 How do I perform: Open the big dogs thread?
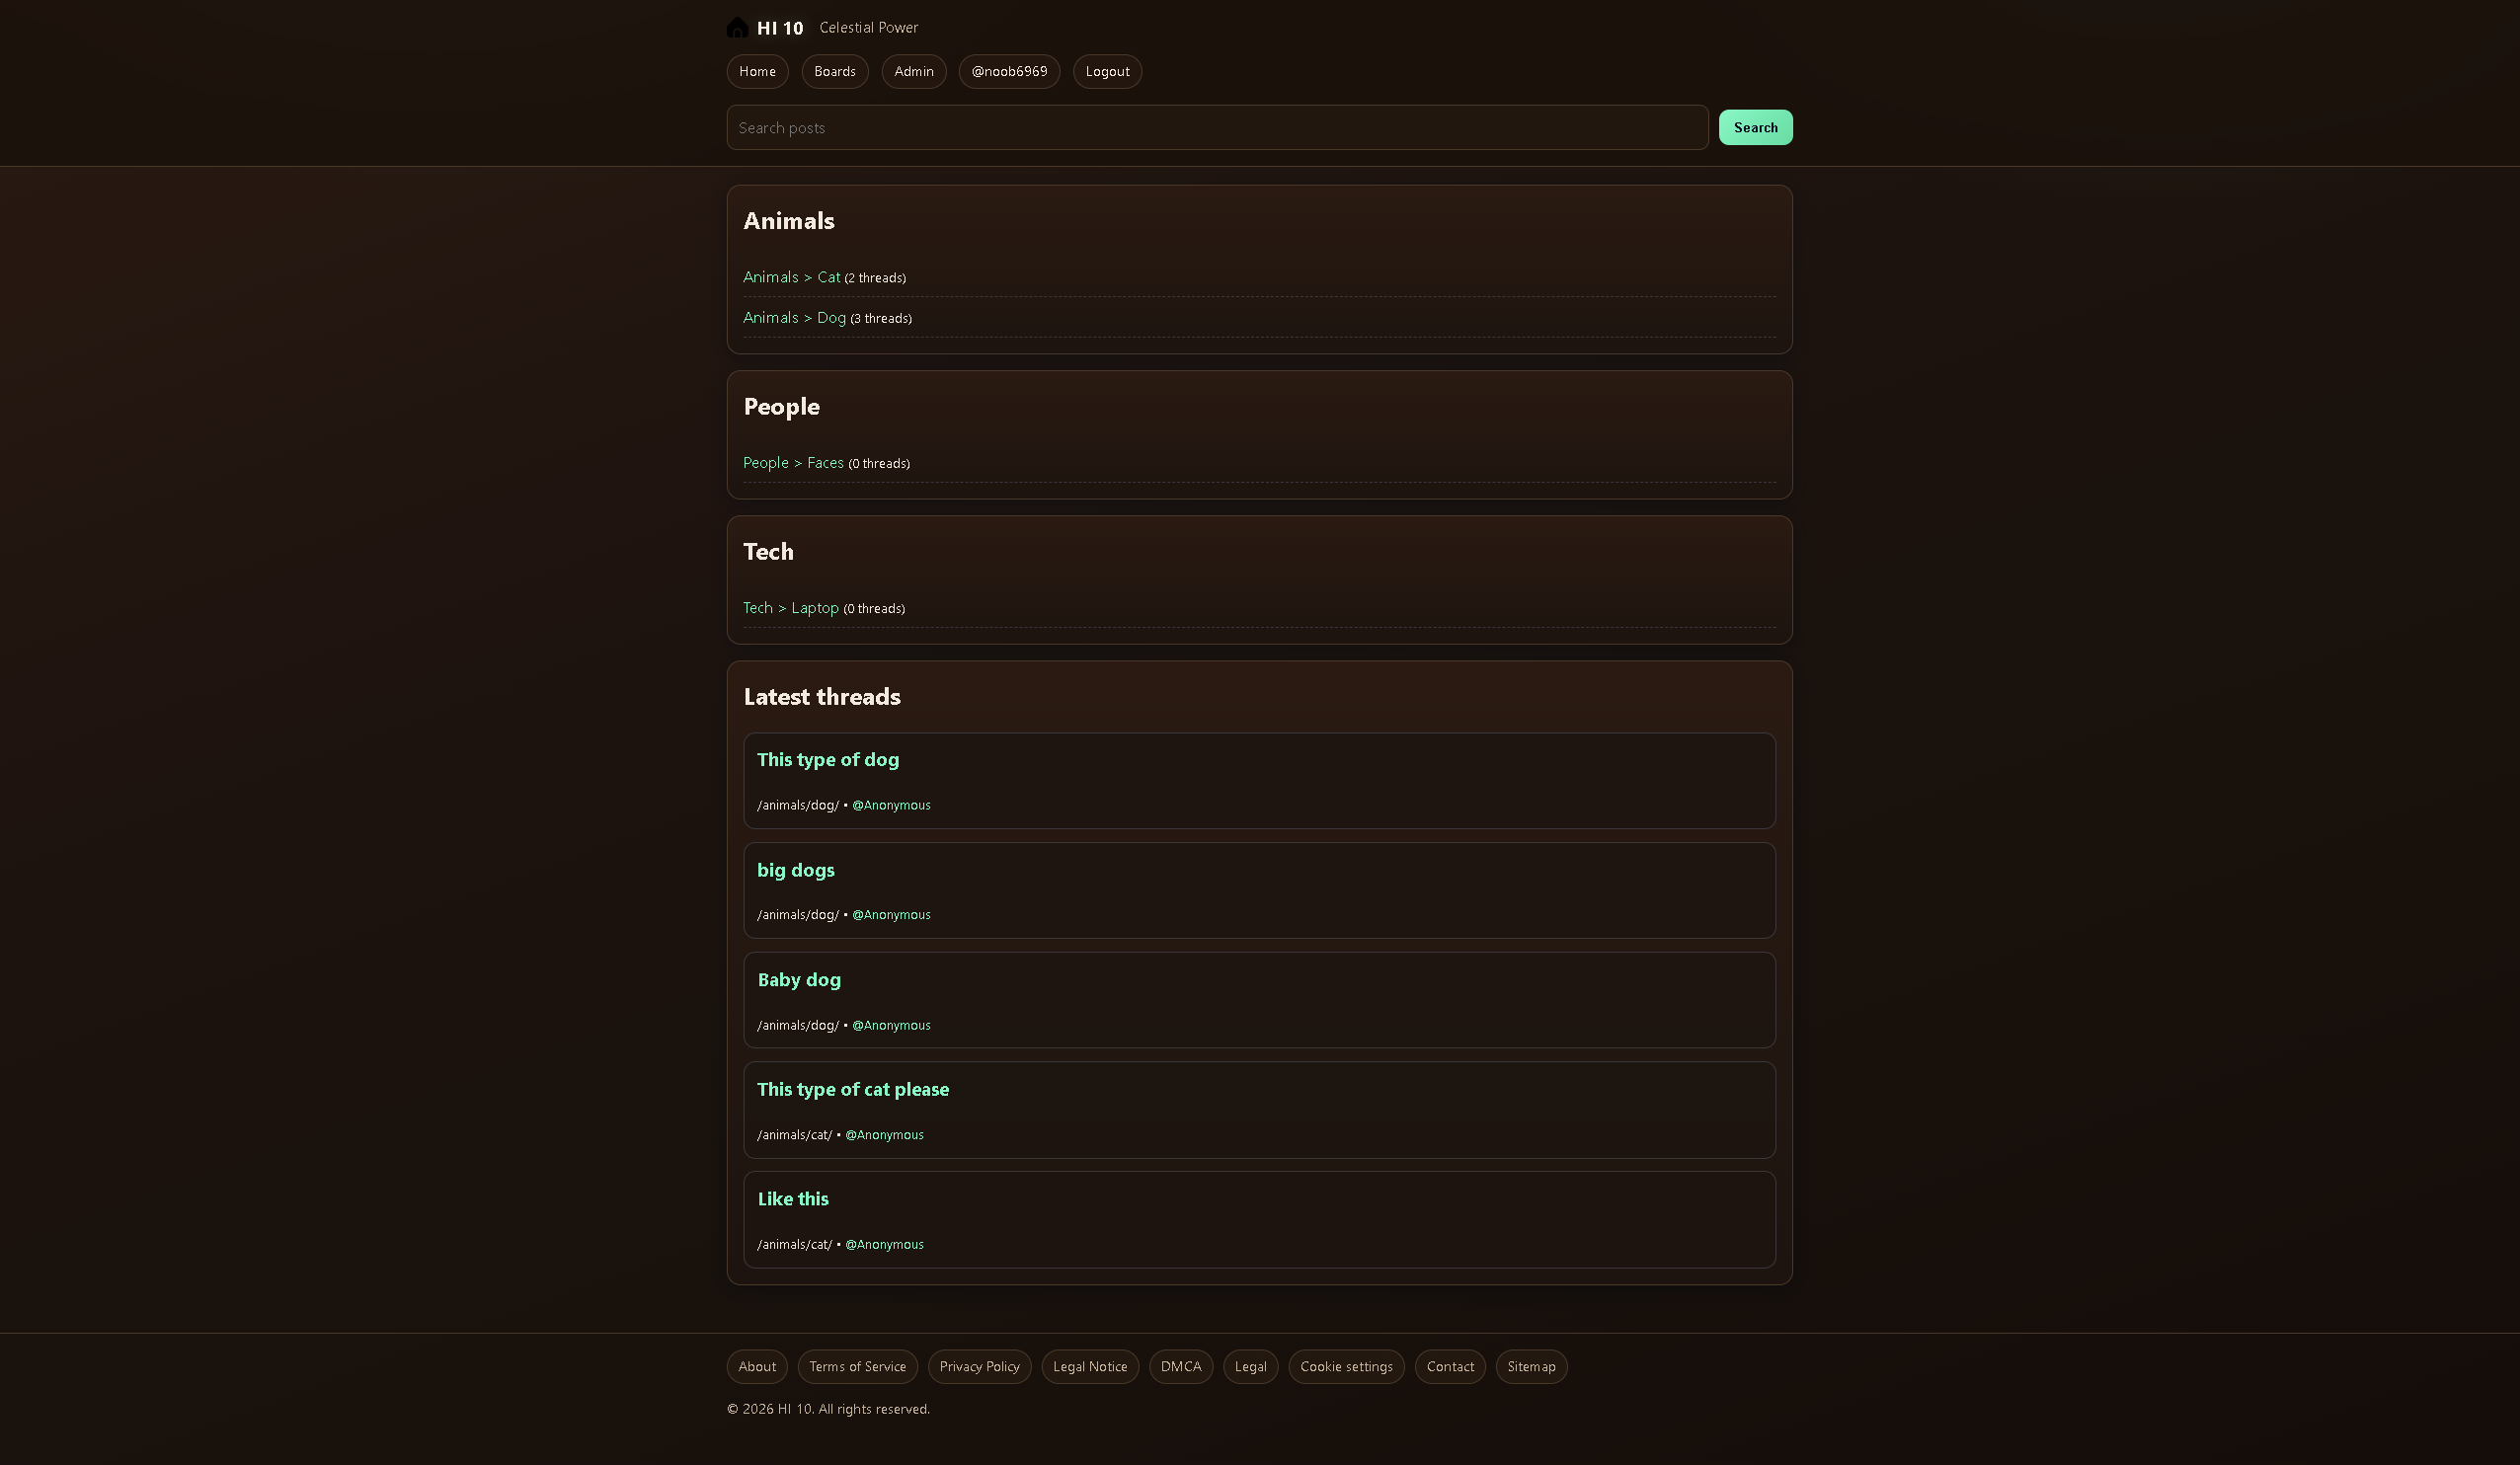pyautogui.click(x=795, y=870)
